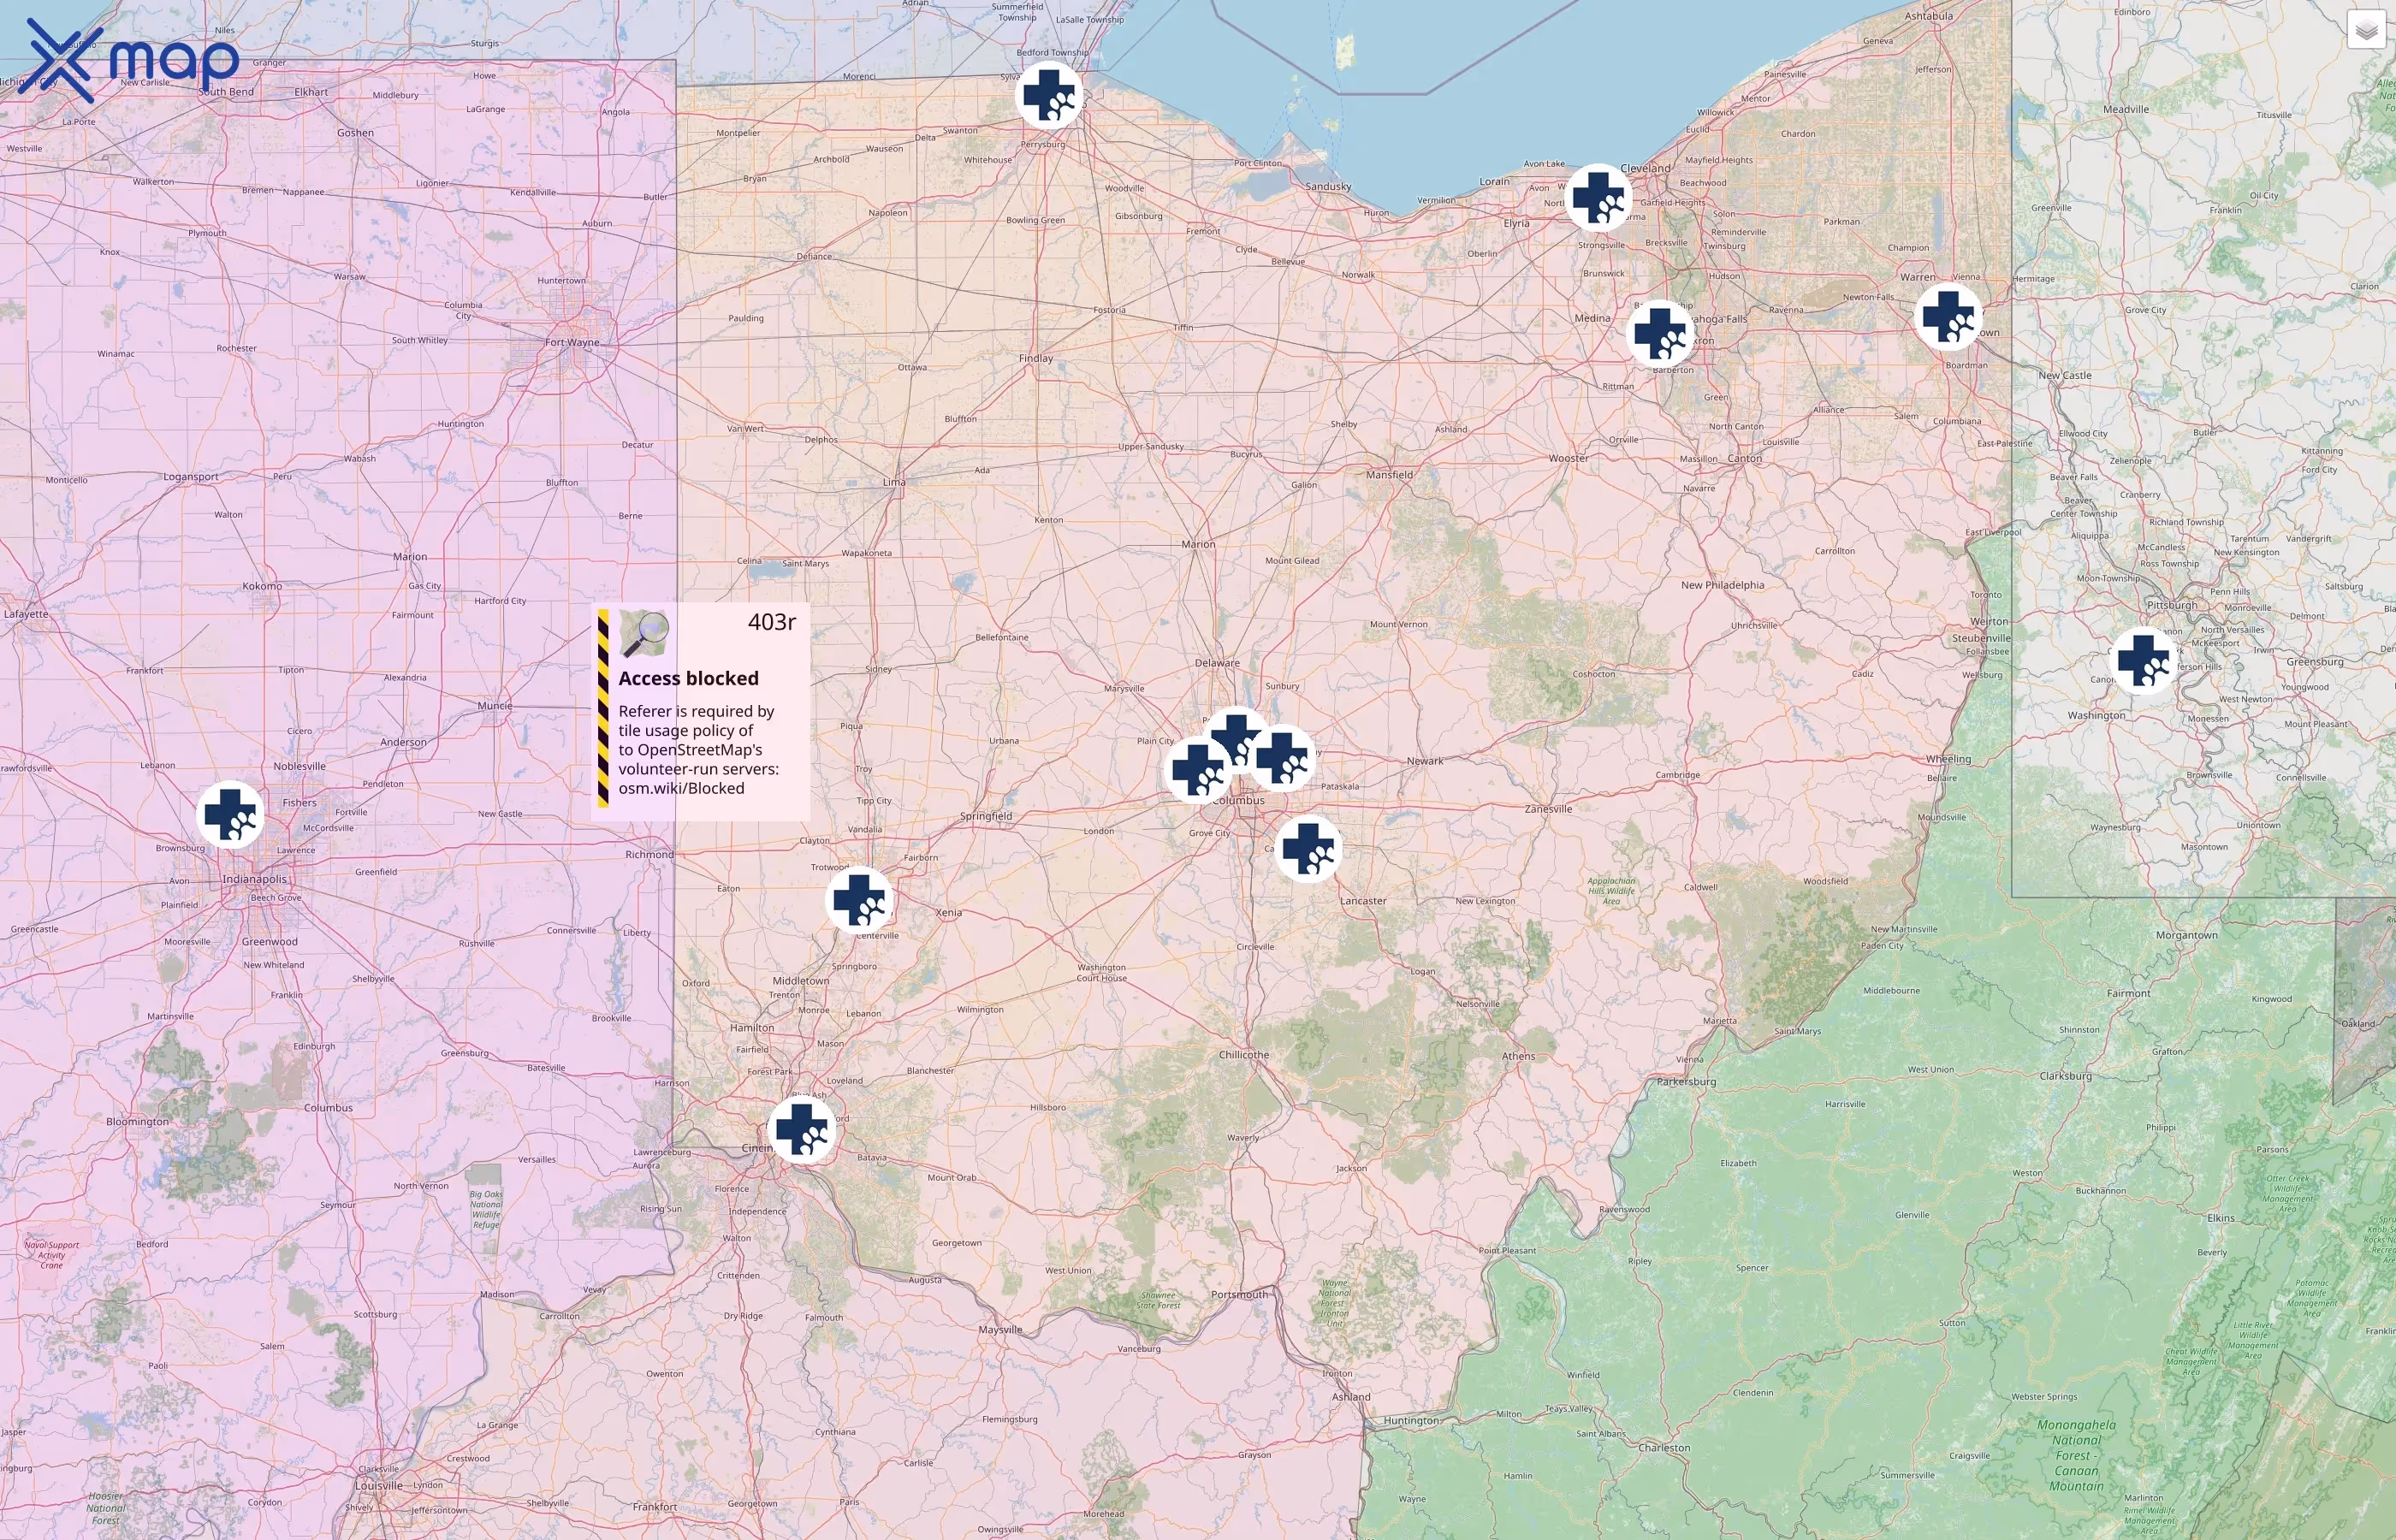Select the vet clinic marker near Pittsburgh
The width and height of the screenshot is (2396, 1540).
[x=2143, y=660]
